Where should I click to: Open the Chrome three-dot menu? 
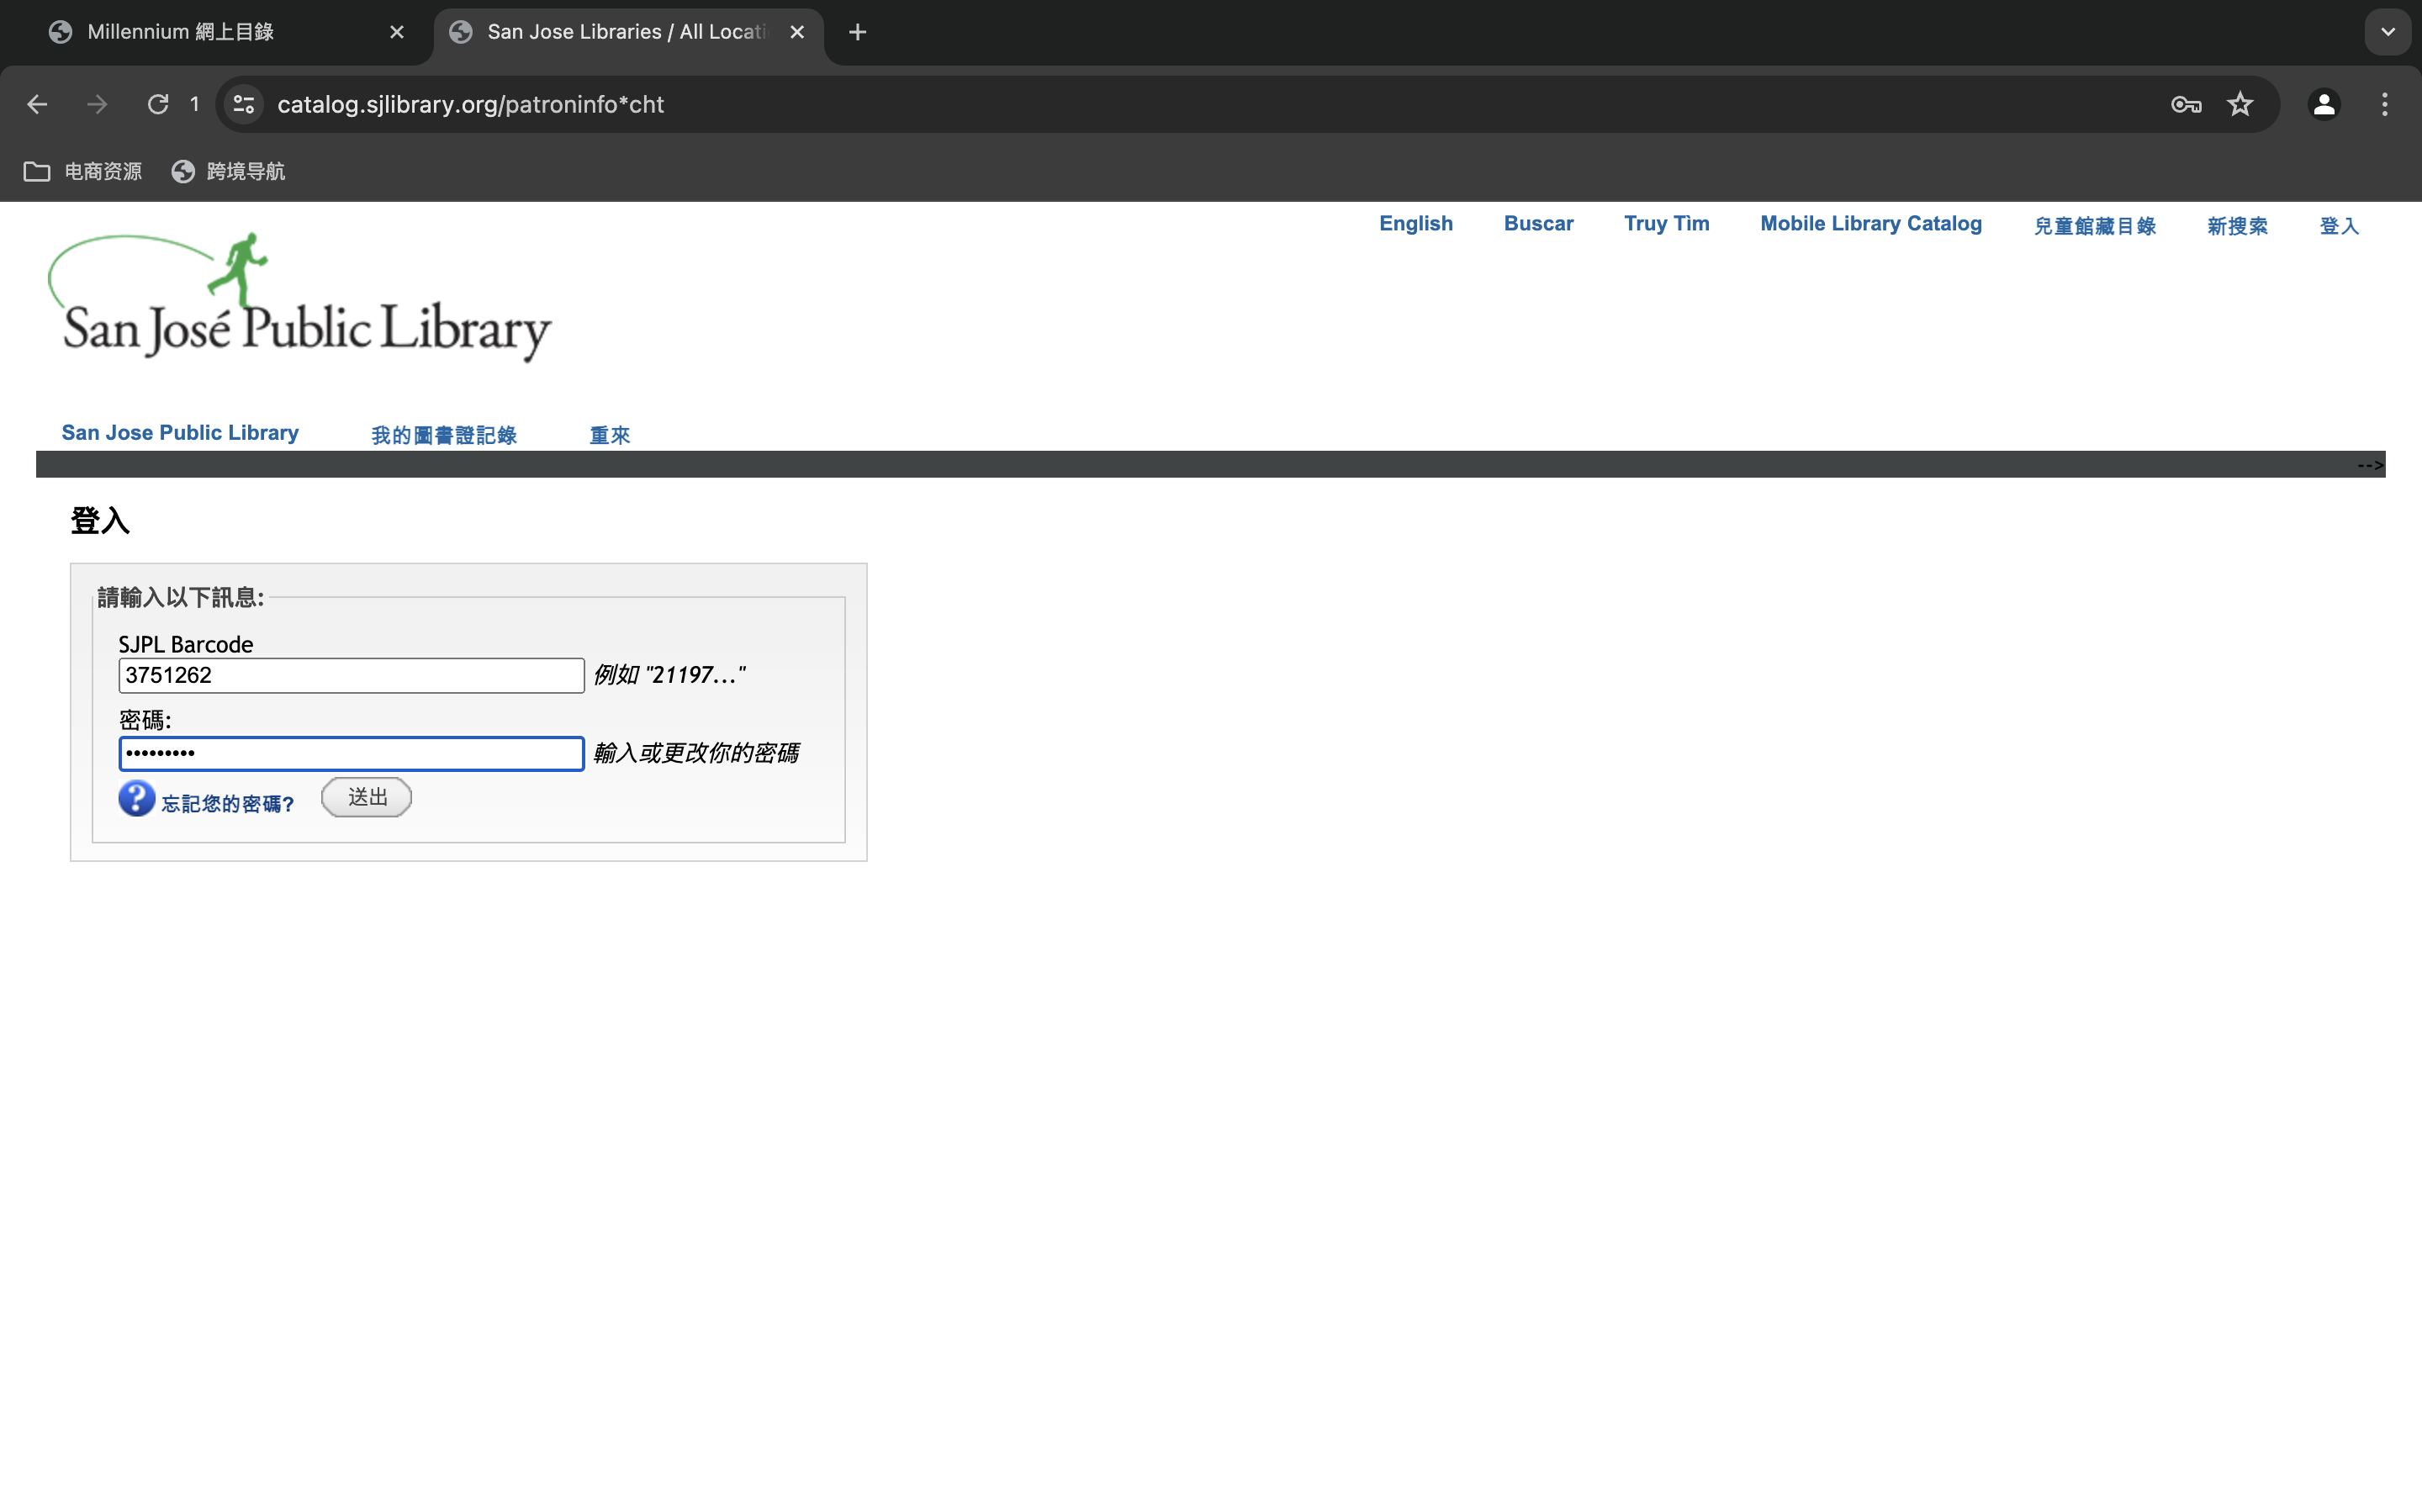click(x=2385, y=104)
